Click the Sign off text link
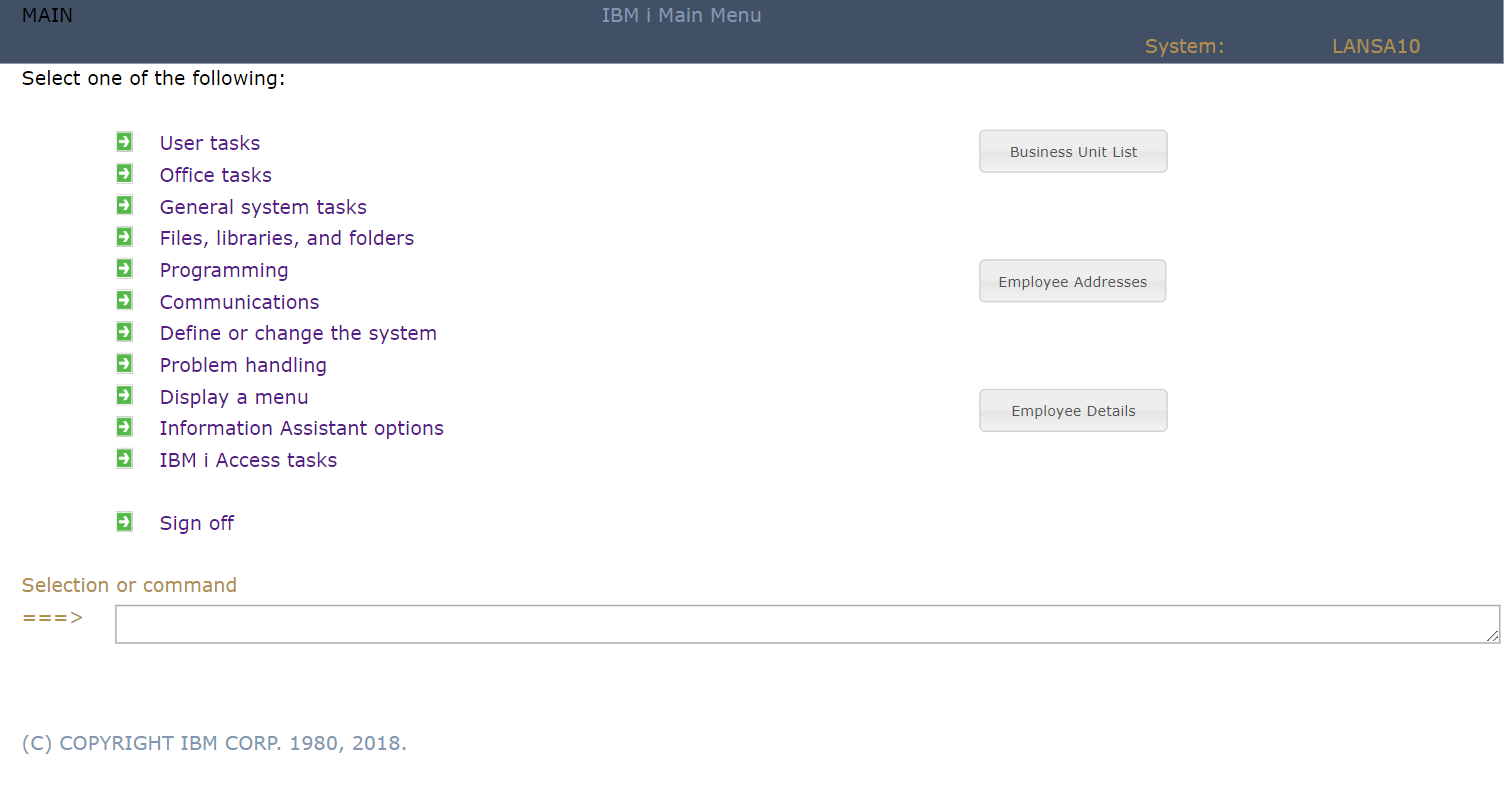Image resolution: width=1505 pixels, height=804 pixels. point(197,523)
